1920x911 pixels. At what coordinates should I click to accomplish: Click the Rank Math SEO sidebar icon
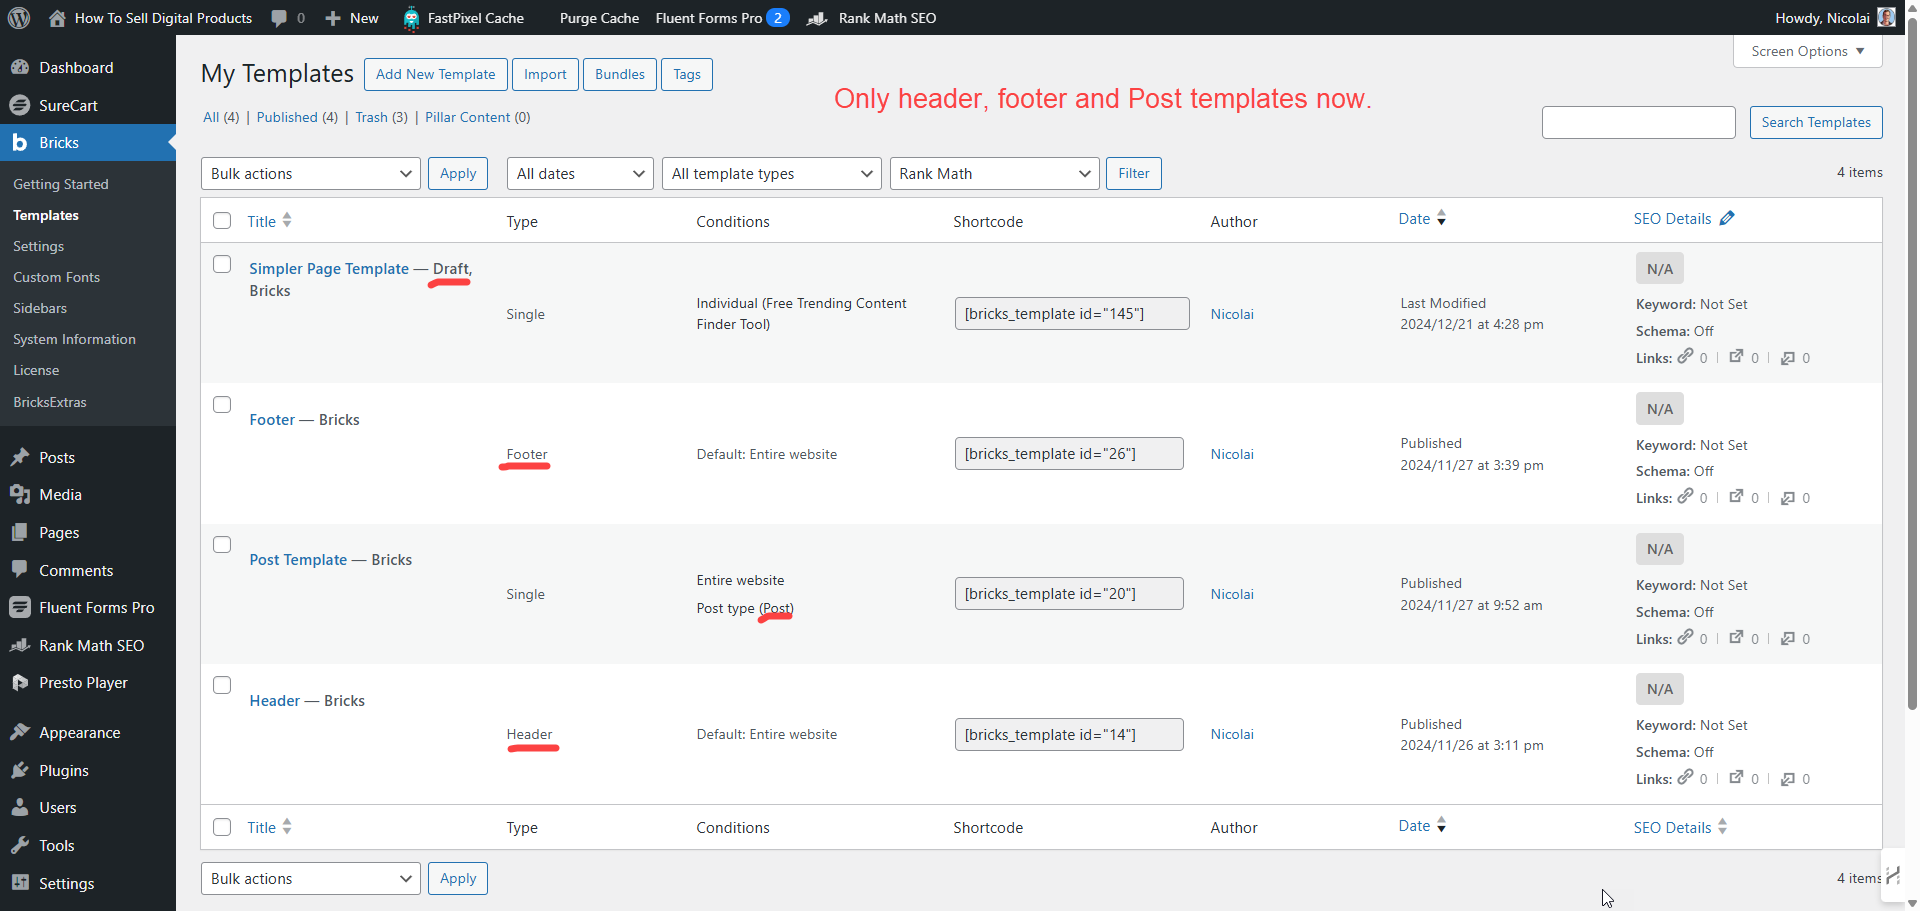20,645
